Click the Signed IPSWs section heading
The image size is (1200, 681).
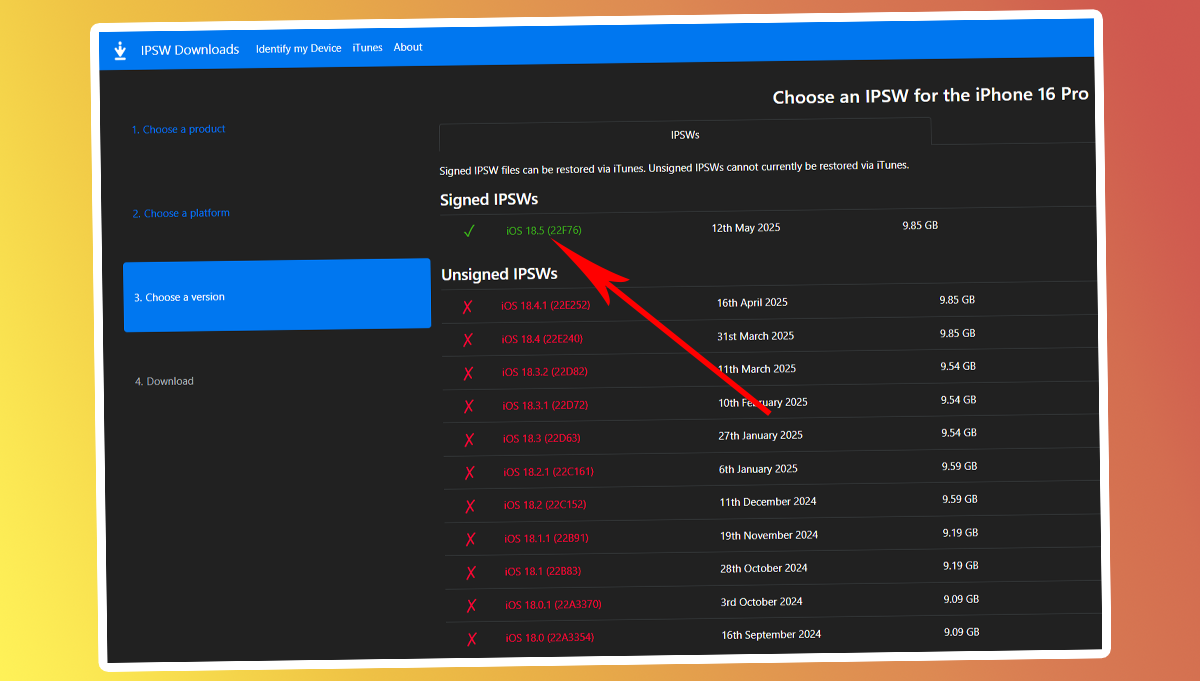pyautogui.click(x=489, y=200)
